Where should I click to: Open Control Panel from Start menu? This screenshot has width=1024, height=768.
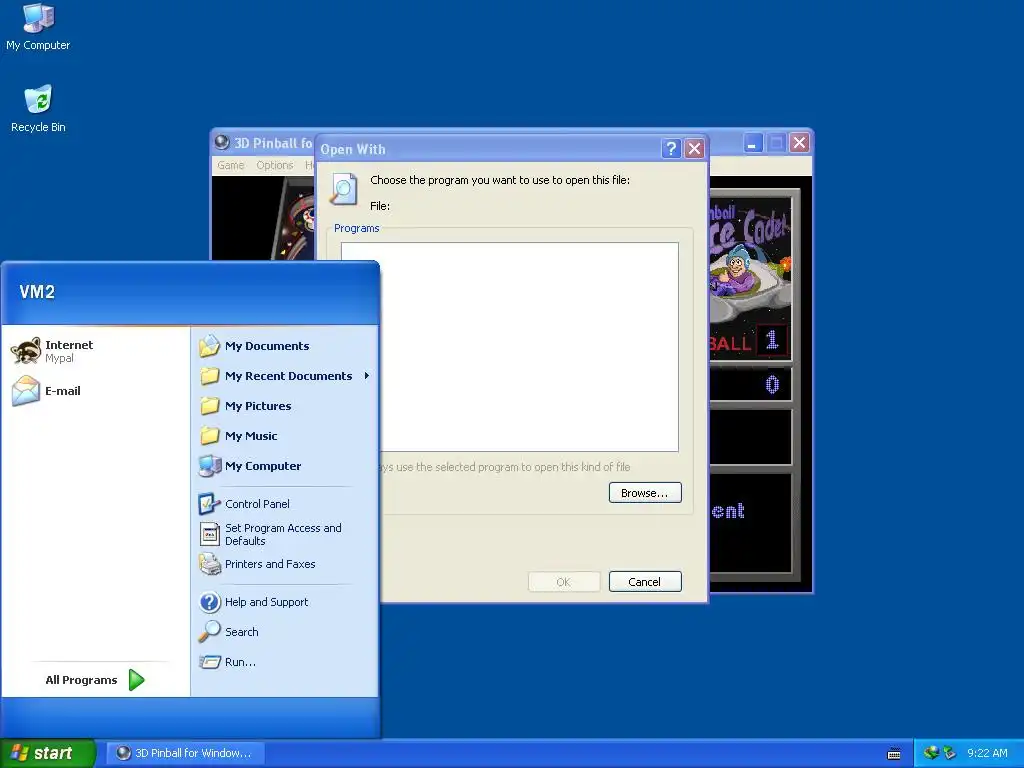[x=285, y=504]
